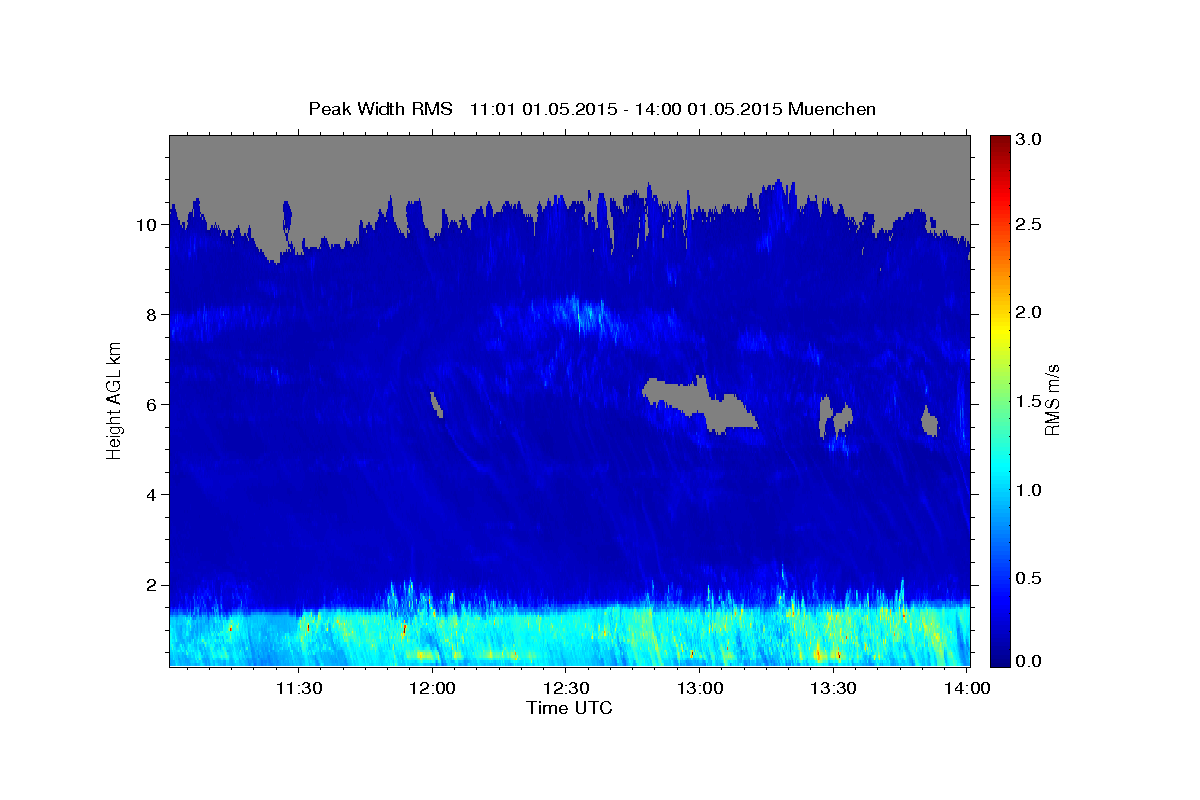Screen dimensions: 1200x800
Task: Click the 'RMS m/s' colorbar title
Action: click(x=1052, y=401)
